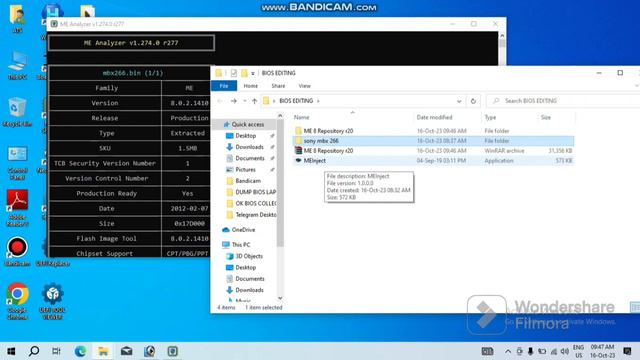Image resolution: width=640 pixels, height=360 pixels.
Task: Open Task View on the taskbar
Action: [x=56, y=351]
